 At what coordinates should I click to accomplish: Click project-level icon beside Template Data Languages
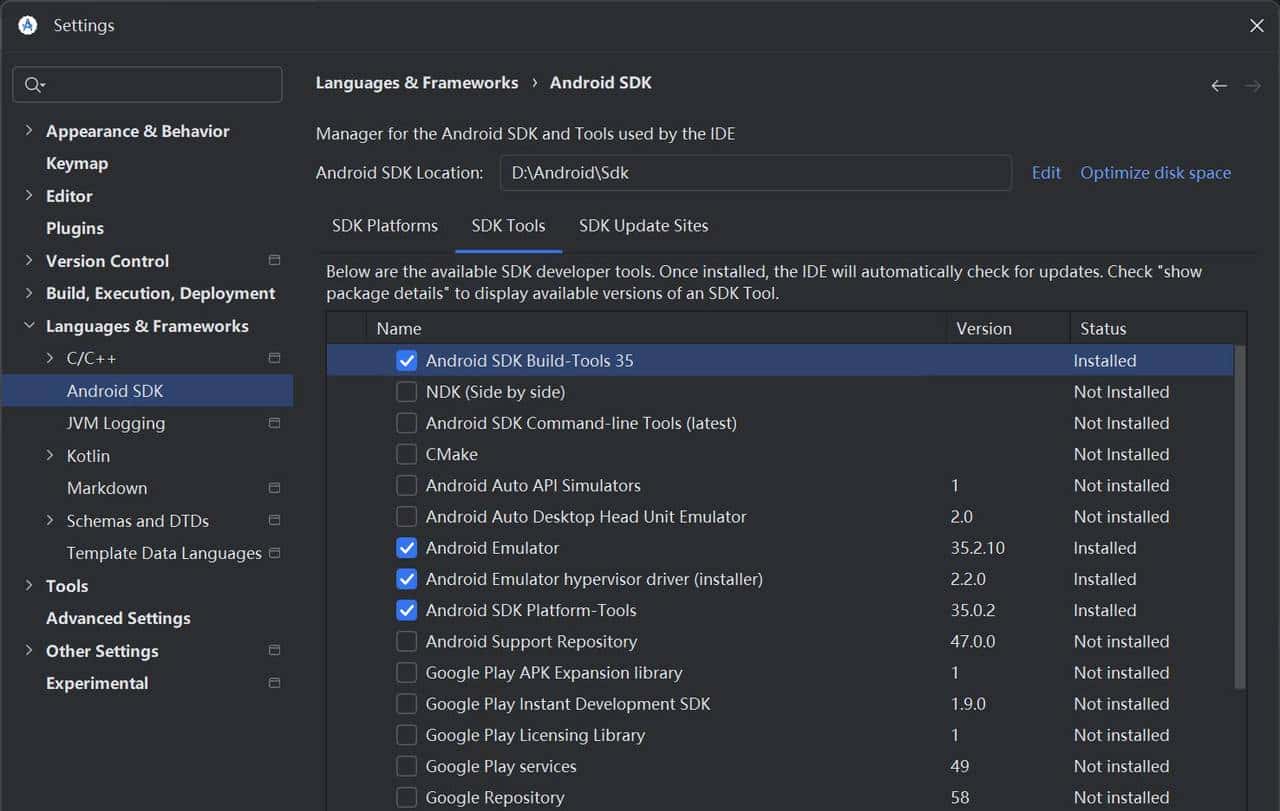[x=274, y=553]
